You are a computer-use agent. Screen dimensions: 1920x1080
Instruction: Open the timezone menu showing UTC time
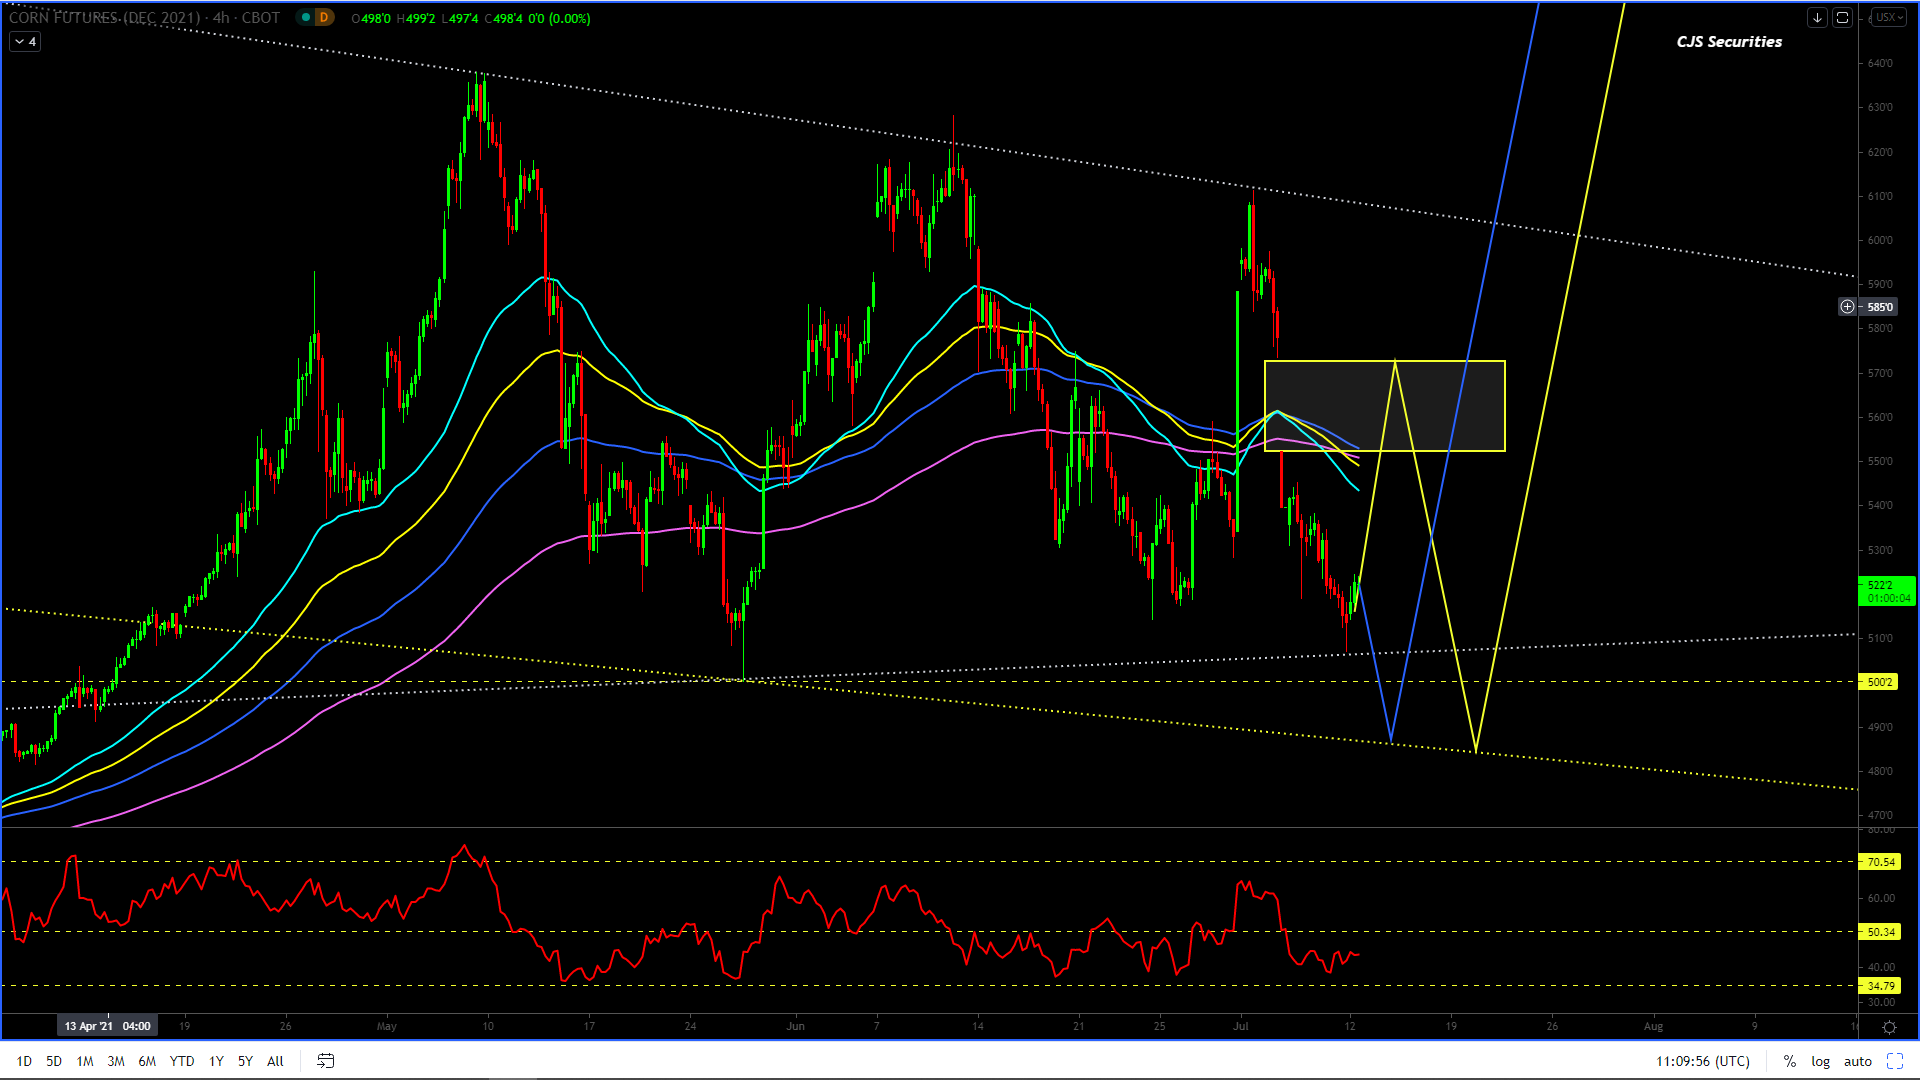[x=1702, y=1061]
